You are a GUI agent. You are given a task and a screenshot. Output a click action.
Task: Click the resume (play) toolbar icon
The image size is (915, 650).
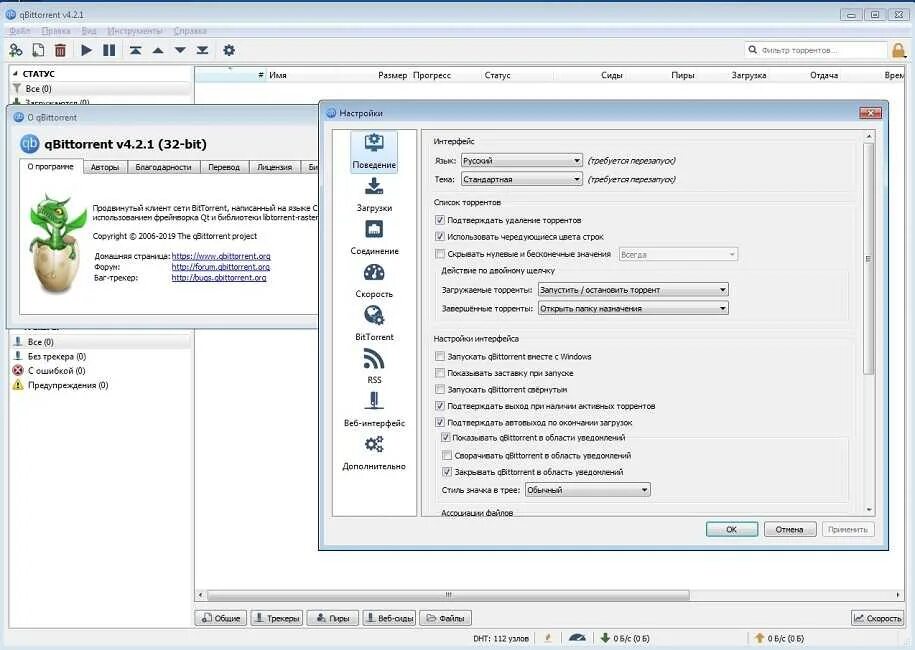point(86,50)
